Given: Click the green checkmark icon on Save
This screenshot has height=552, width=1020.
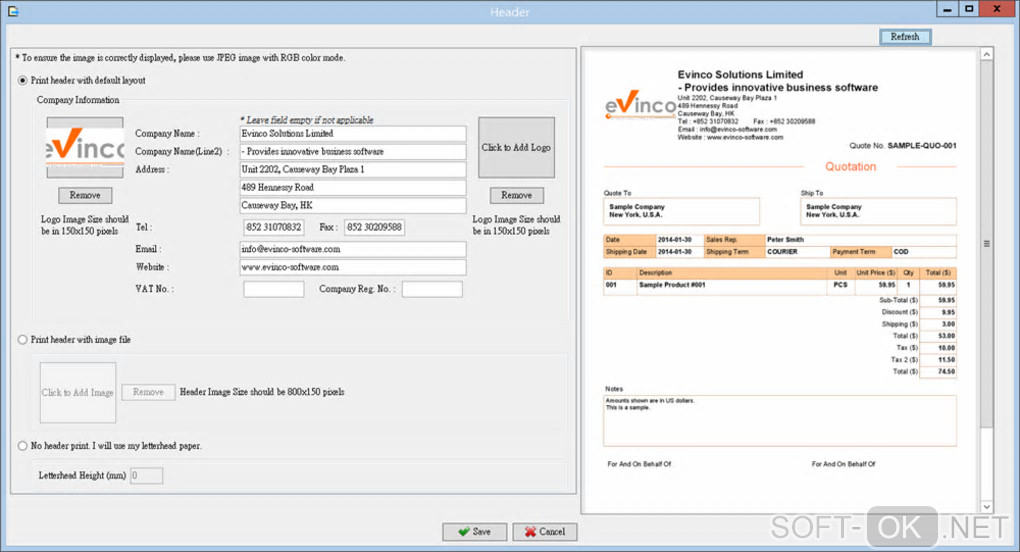Looking at the screenshot, I should pos(464,532).
